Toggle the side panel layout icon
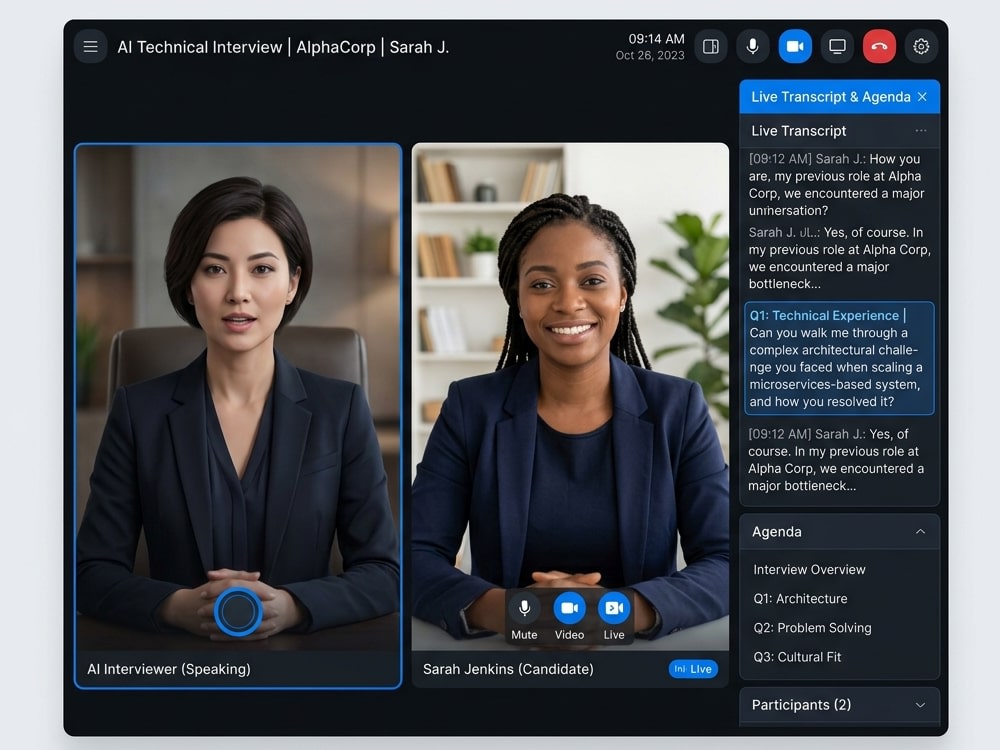 [x=710, y=47]
